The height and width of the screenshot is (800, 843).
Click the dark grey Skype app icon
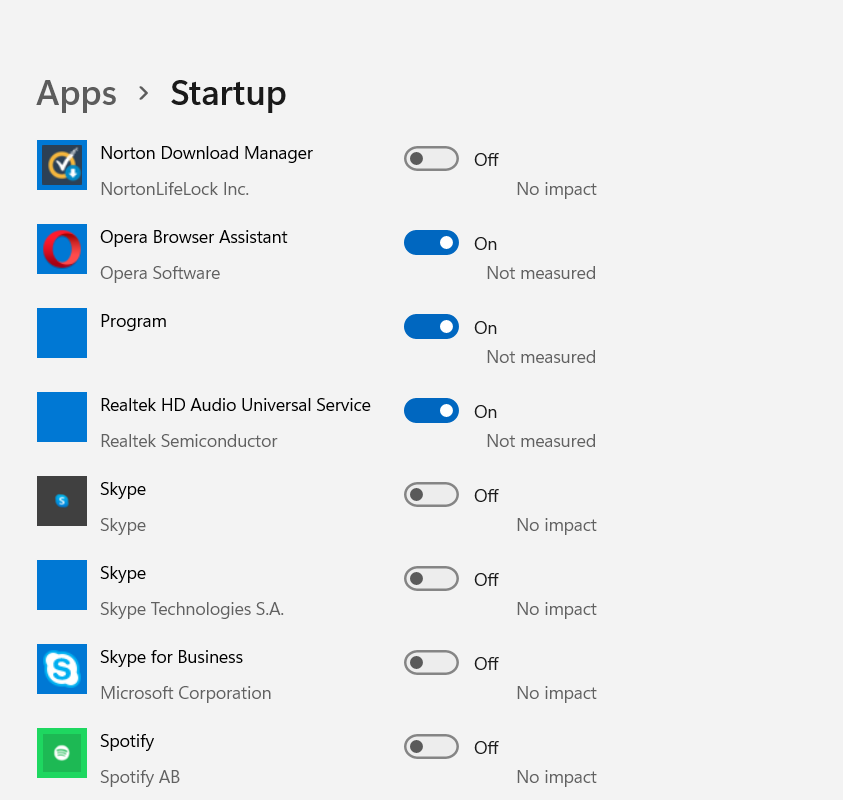(62, 501)
